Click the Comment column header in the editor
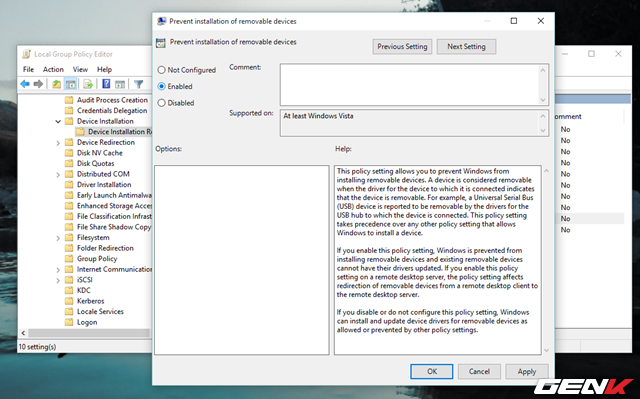Viewport: 640px width, 399px height. click(568, 117)
